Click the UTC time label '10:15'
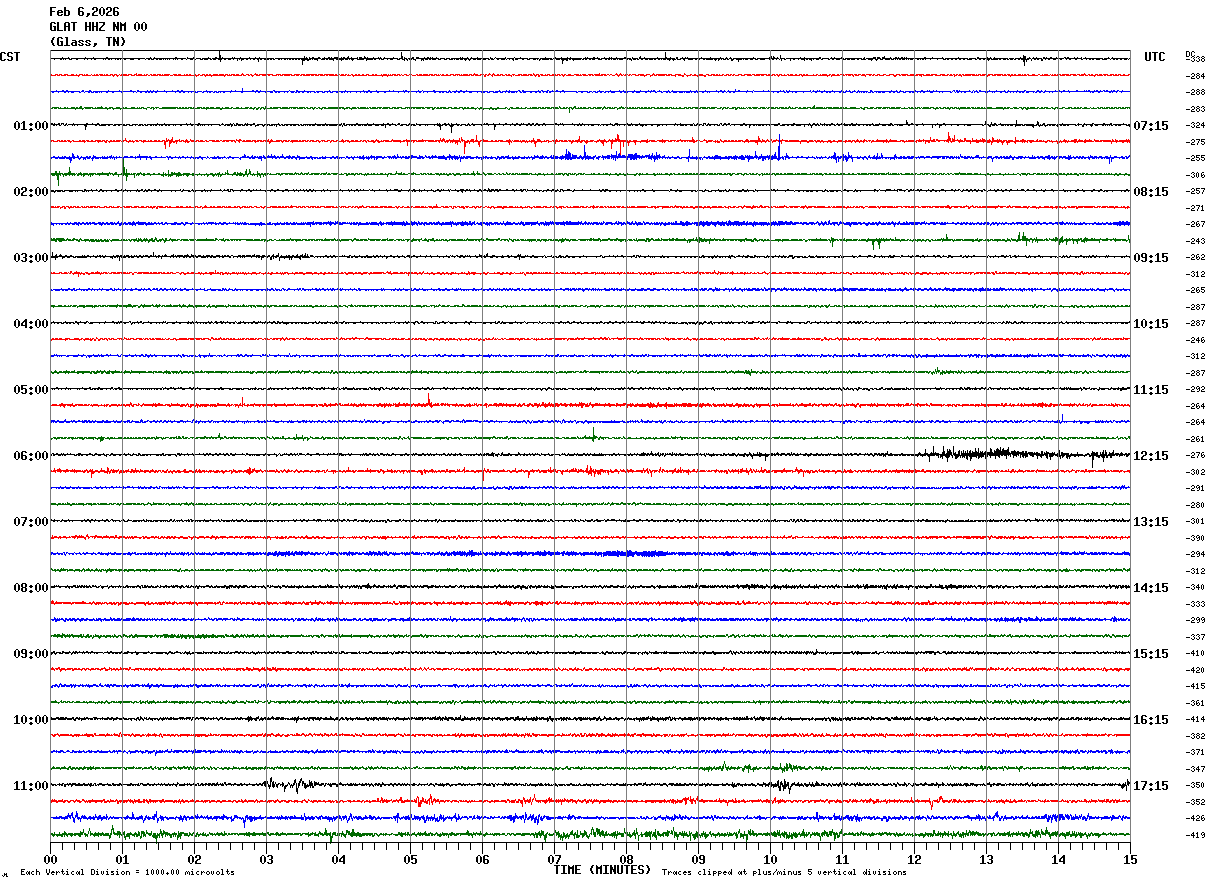 1151,324
